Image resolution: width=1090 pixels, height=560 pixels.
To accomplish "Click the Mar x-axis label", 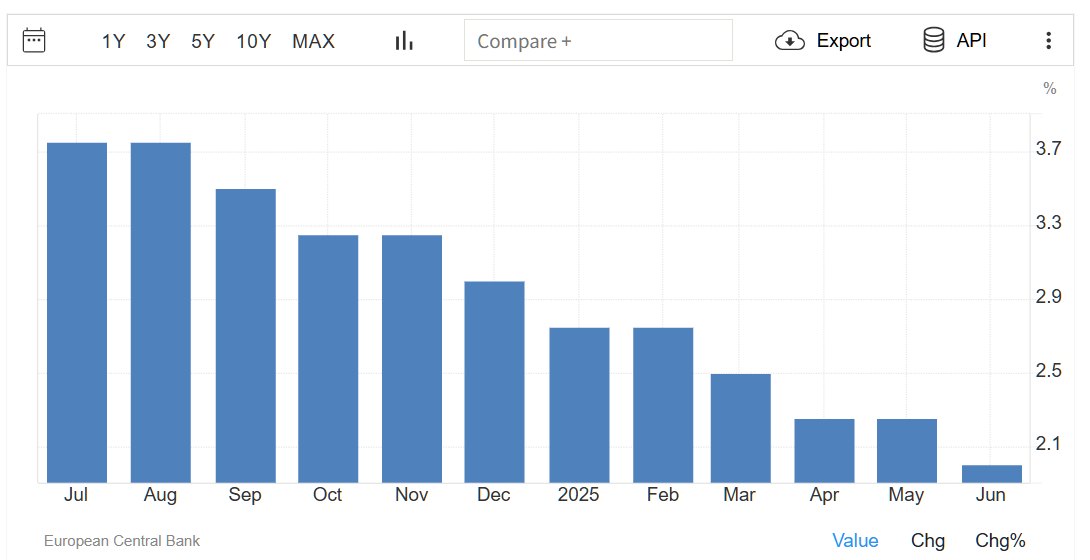I will 739,495.
